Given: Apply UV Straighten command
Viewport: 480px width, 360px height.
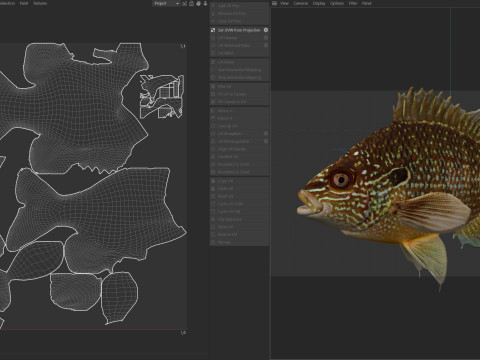Looking at the screenshot, I should tap(229, 134).
